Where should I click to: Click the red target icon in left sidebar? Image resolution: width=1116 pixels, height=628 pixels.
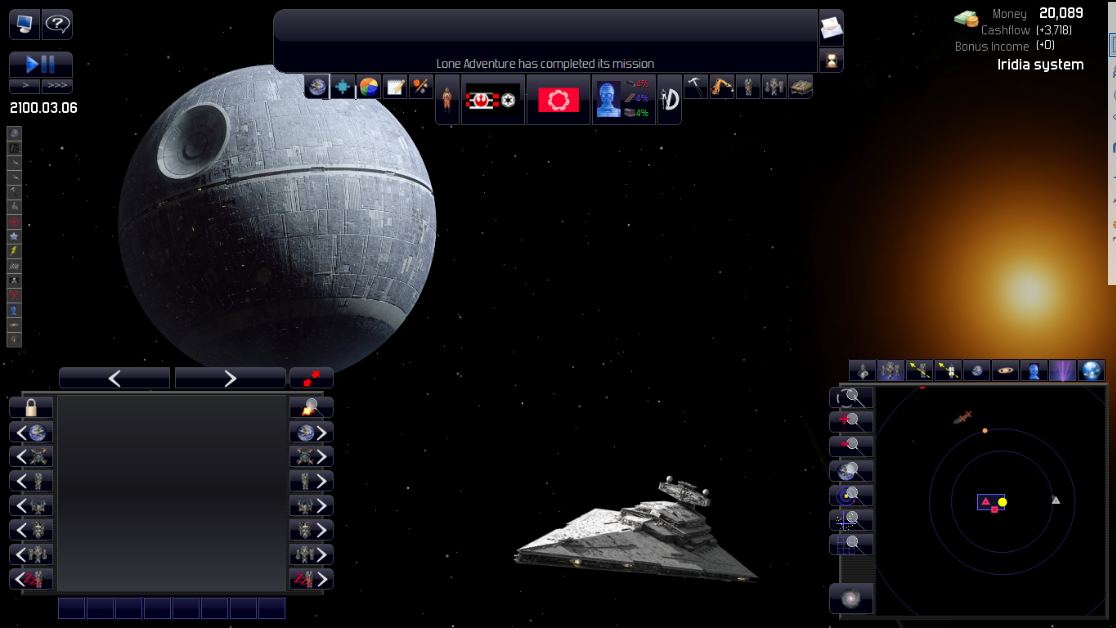click(14, 221)
